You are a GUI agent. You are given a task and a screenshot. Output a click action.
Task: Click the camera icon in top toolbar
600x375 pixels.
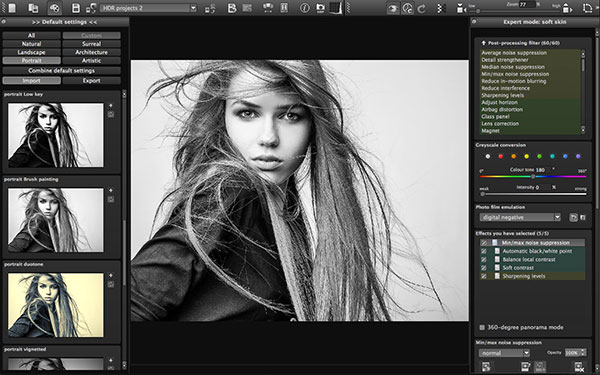coord(320,8)
